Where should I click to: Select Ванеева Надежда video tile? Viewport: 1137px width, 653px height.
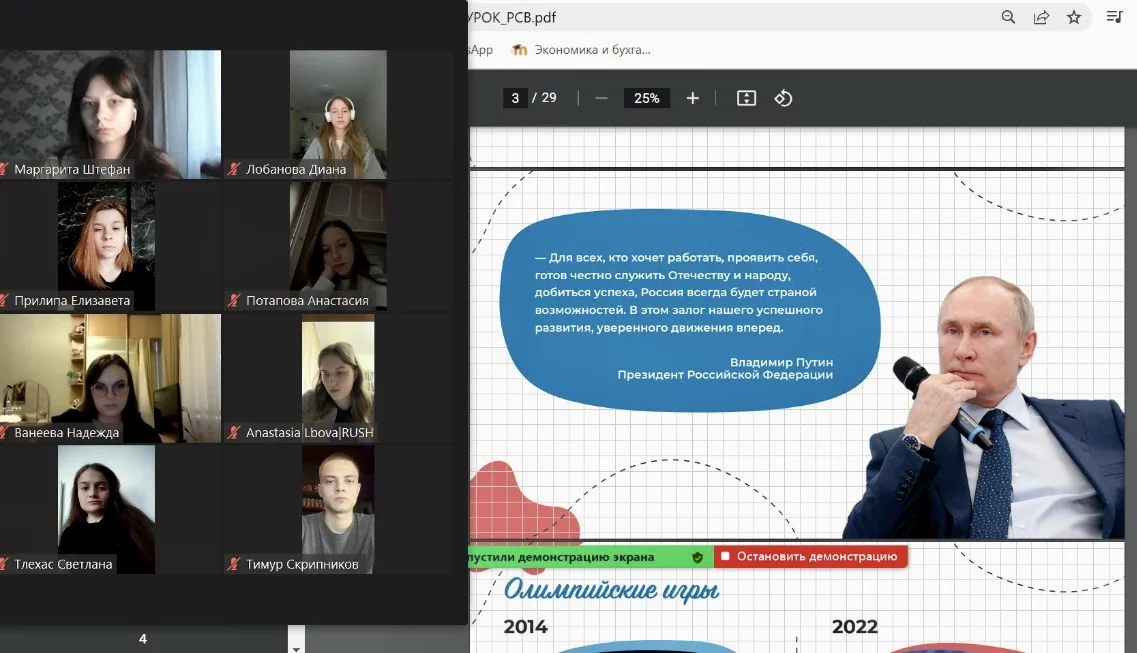tap(110, 378)
